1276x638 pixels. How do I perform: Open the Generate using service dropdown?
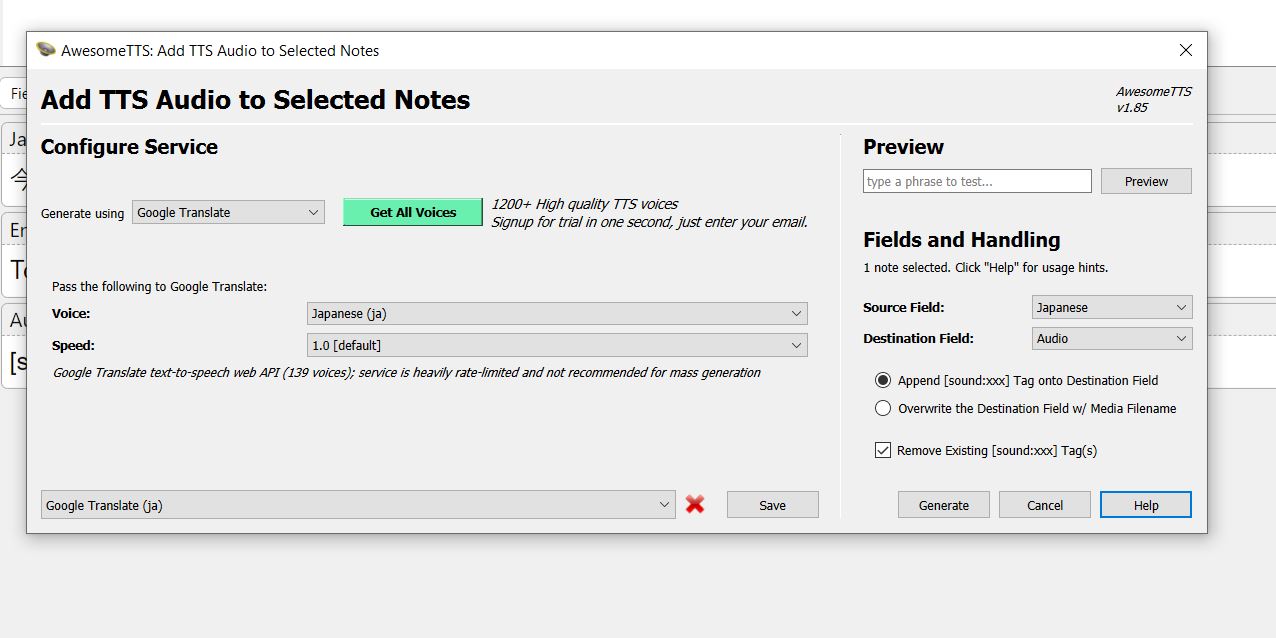pos(228,212)
